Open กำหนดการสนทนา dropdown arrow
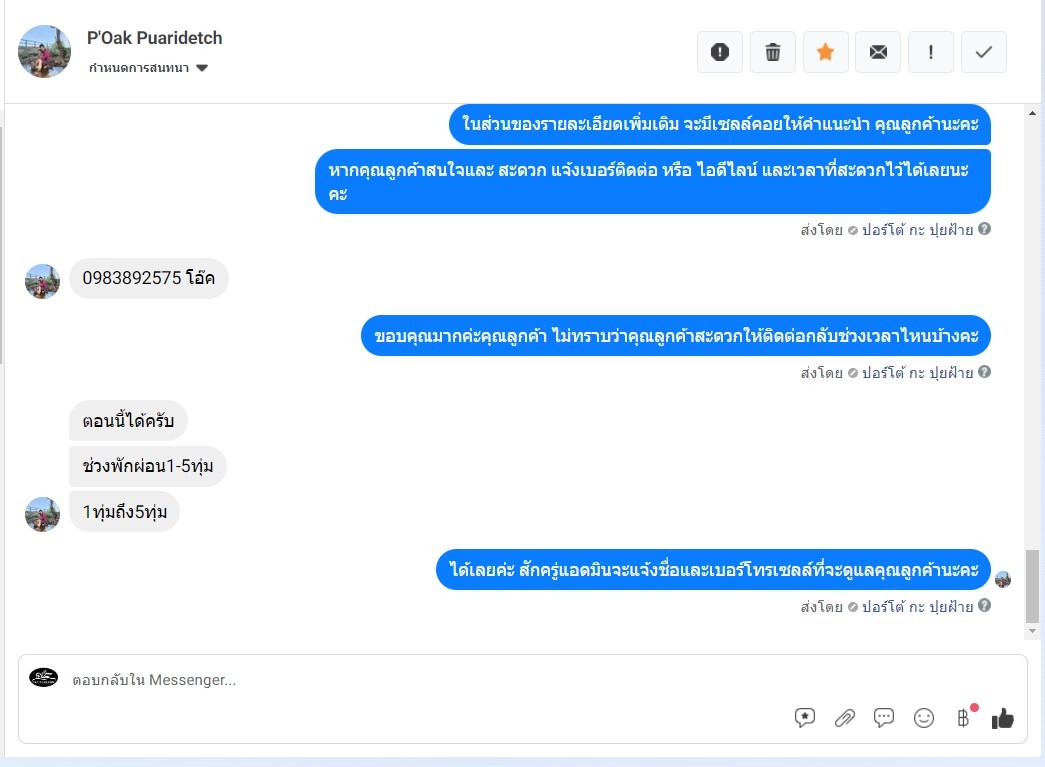The image size is (1045, 767). pyautogui.click(x=202, y=68)
